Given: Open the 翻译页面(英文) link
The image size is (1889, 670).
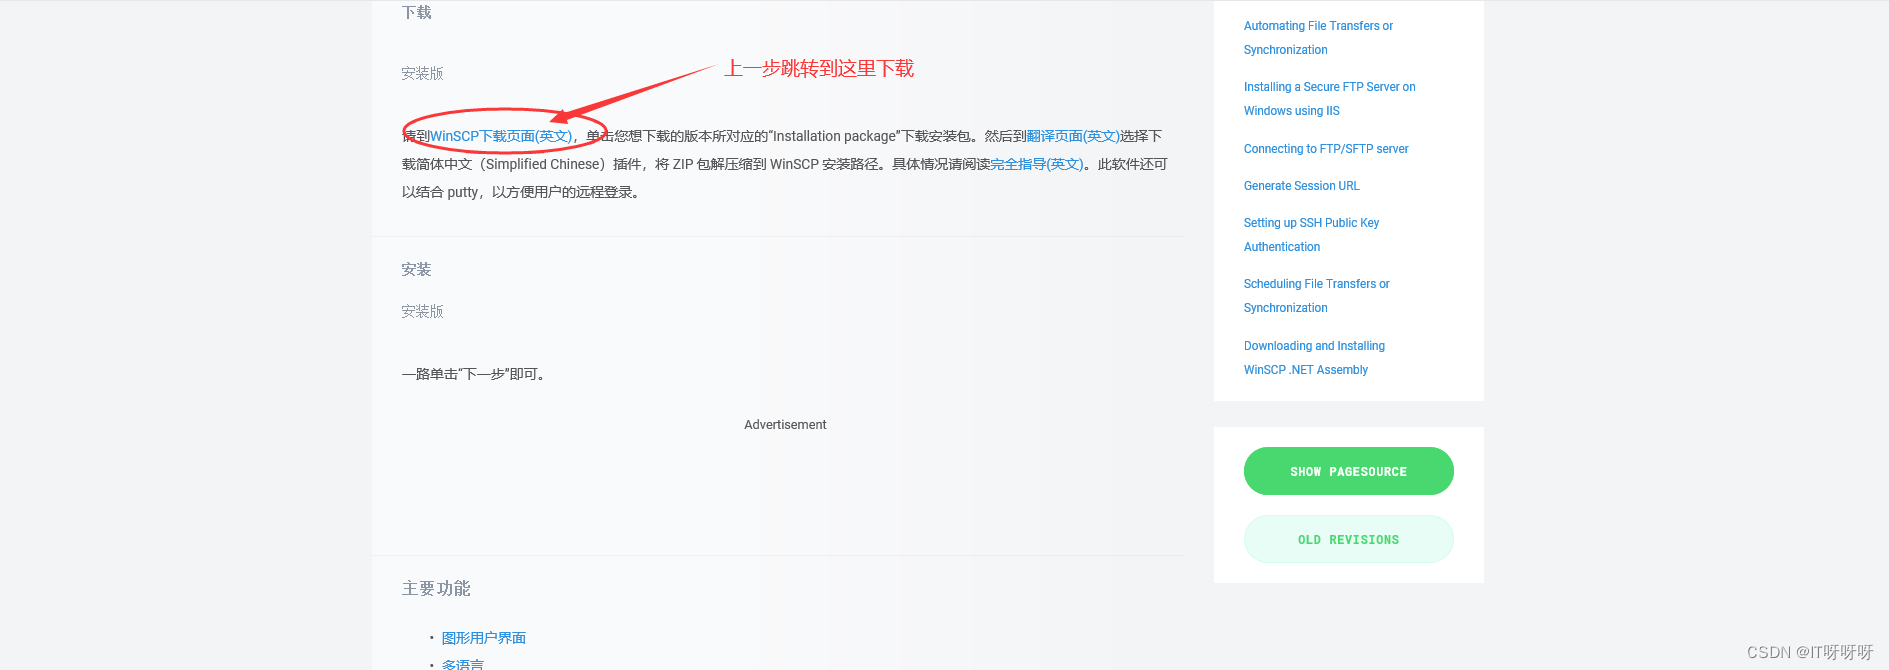Looking at the screenshot, I should [1073, 136].
